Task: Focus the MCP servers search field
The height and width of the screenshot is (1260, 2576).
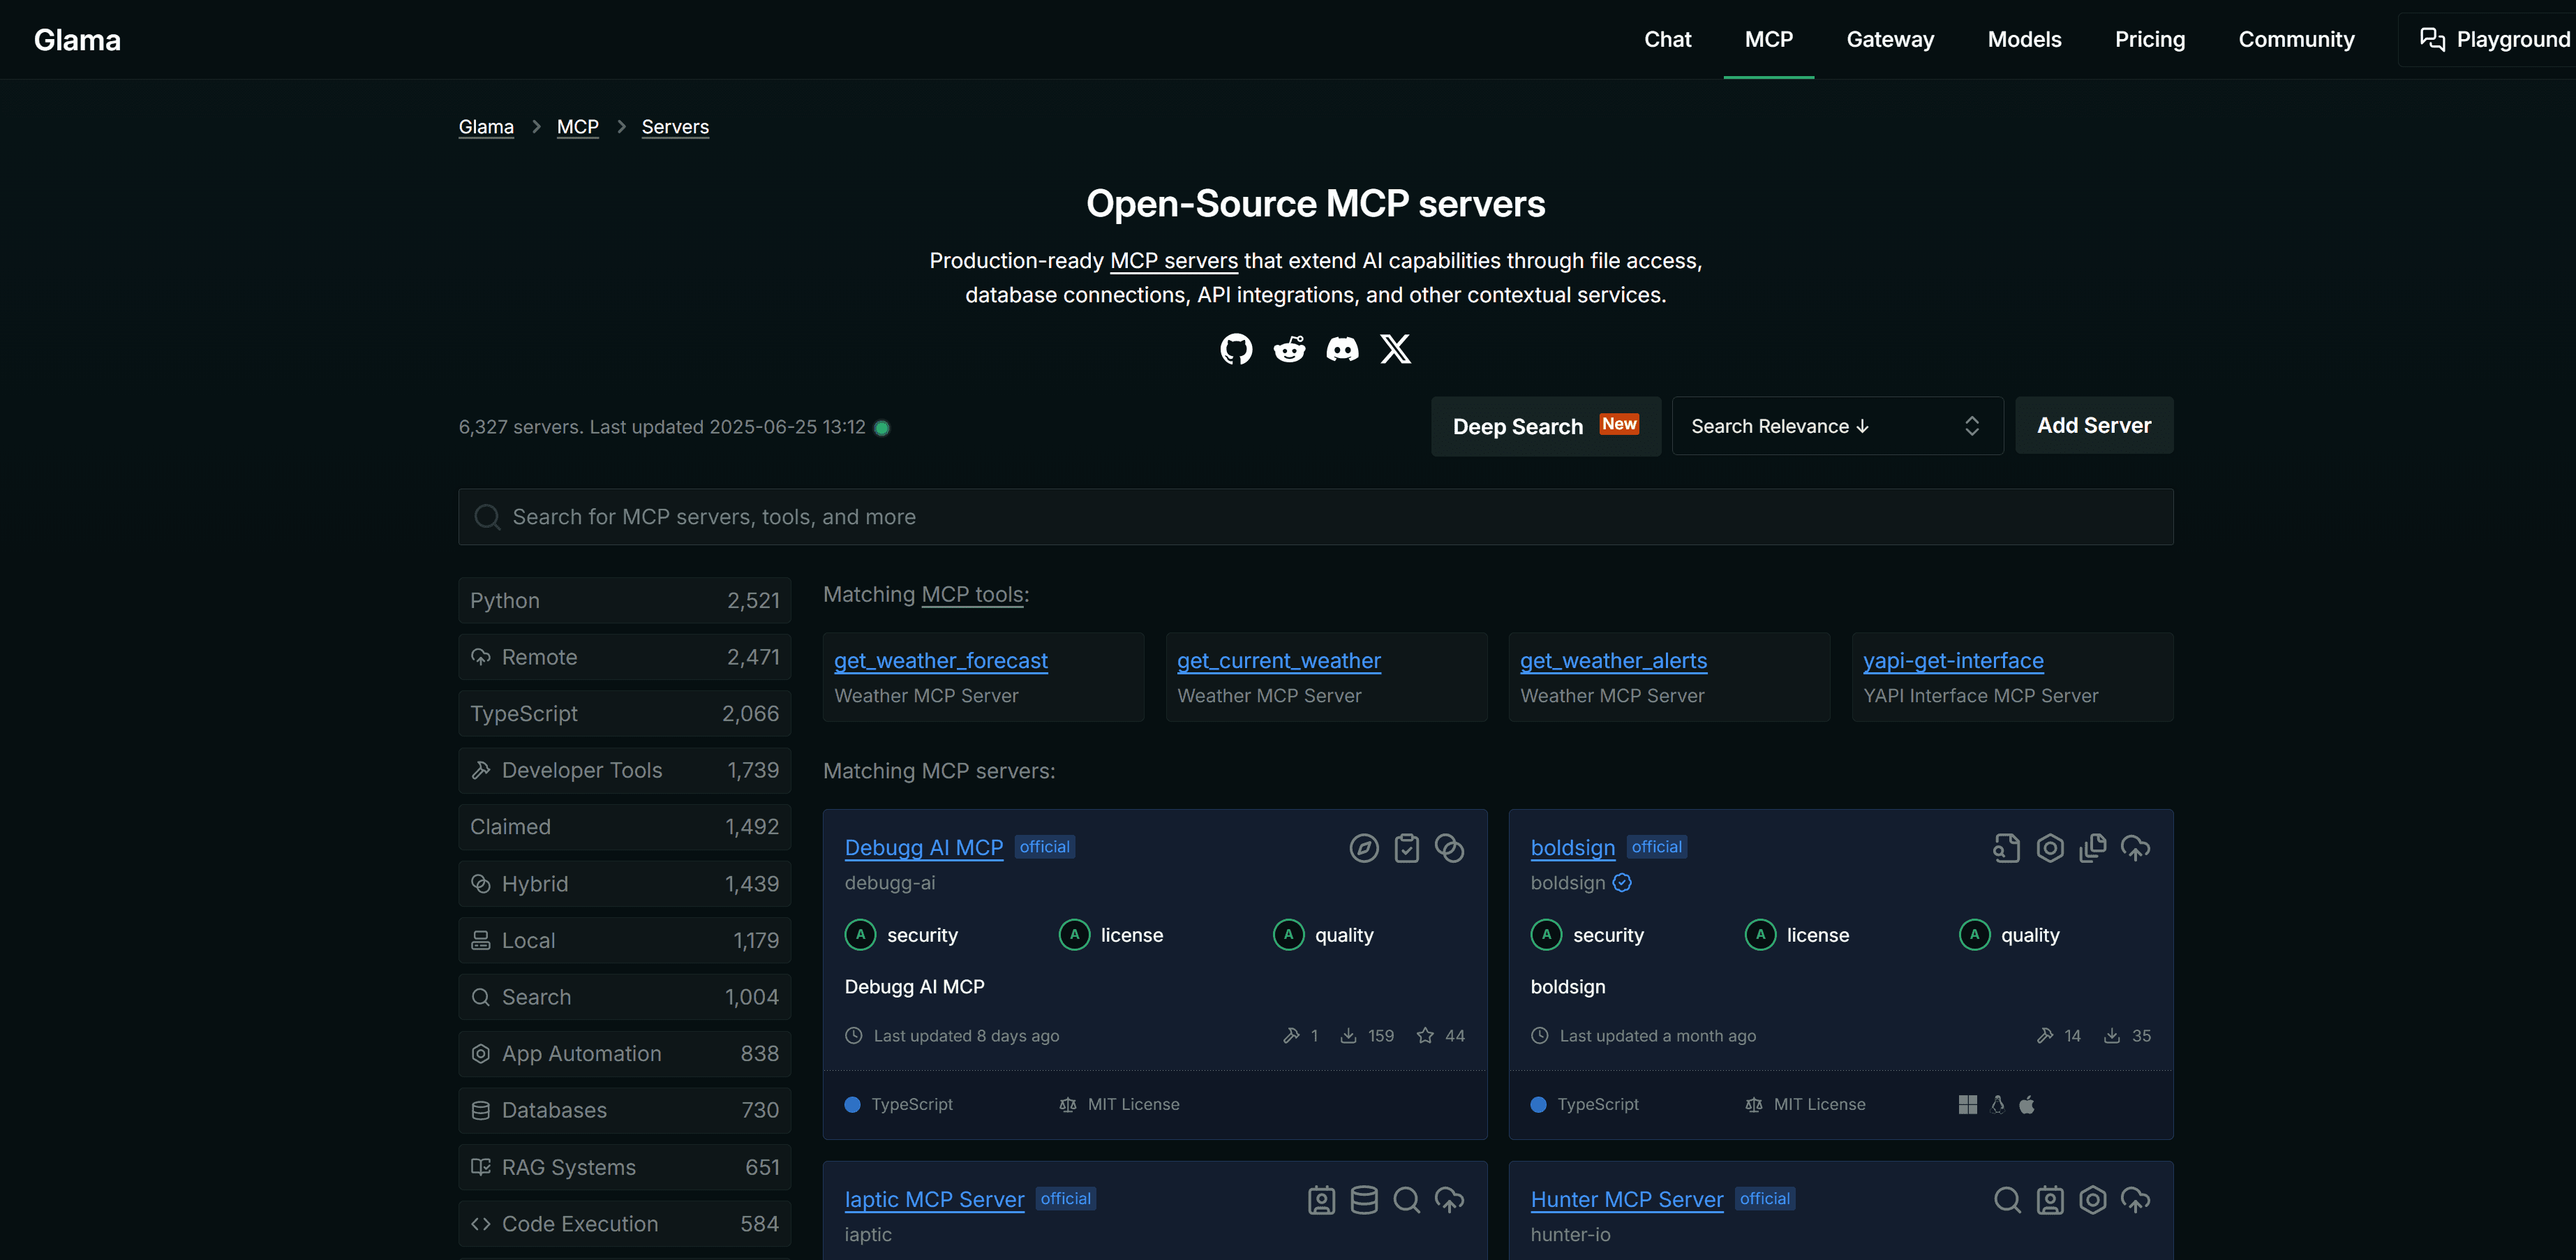Action: pos(1315,517)
